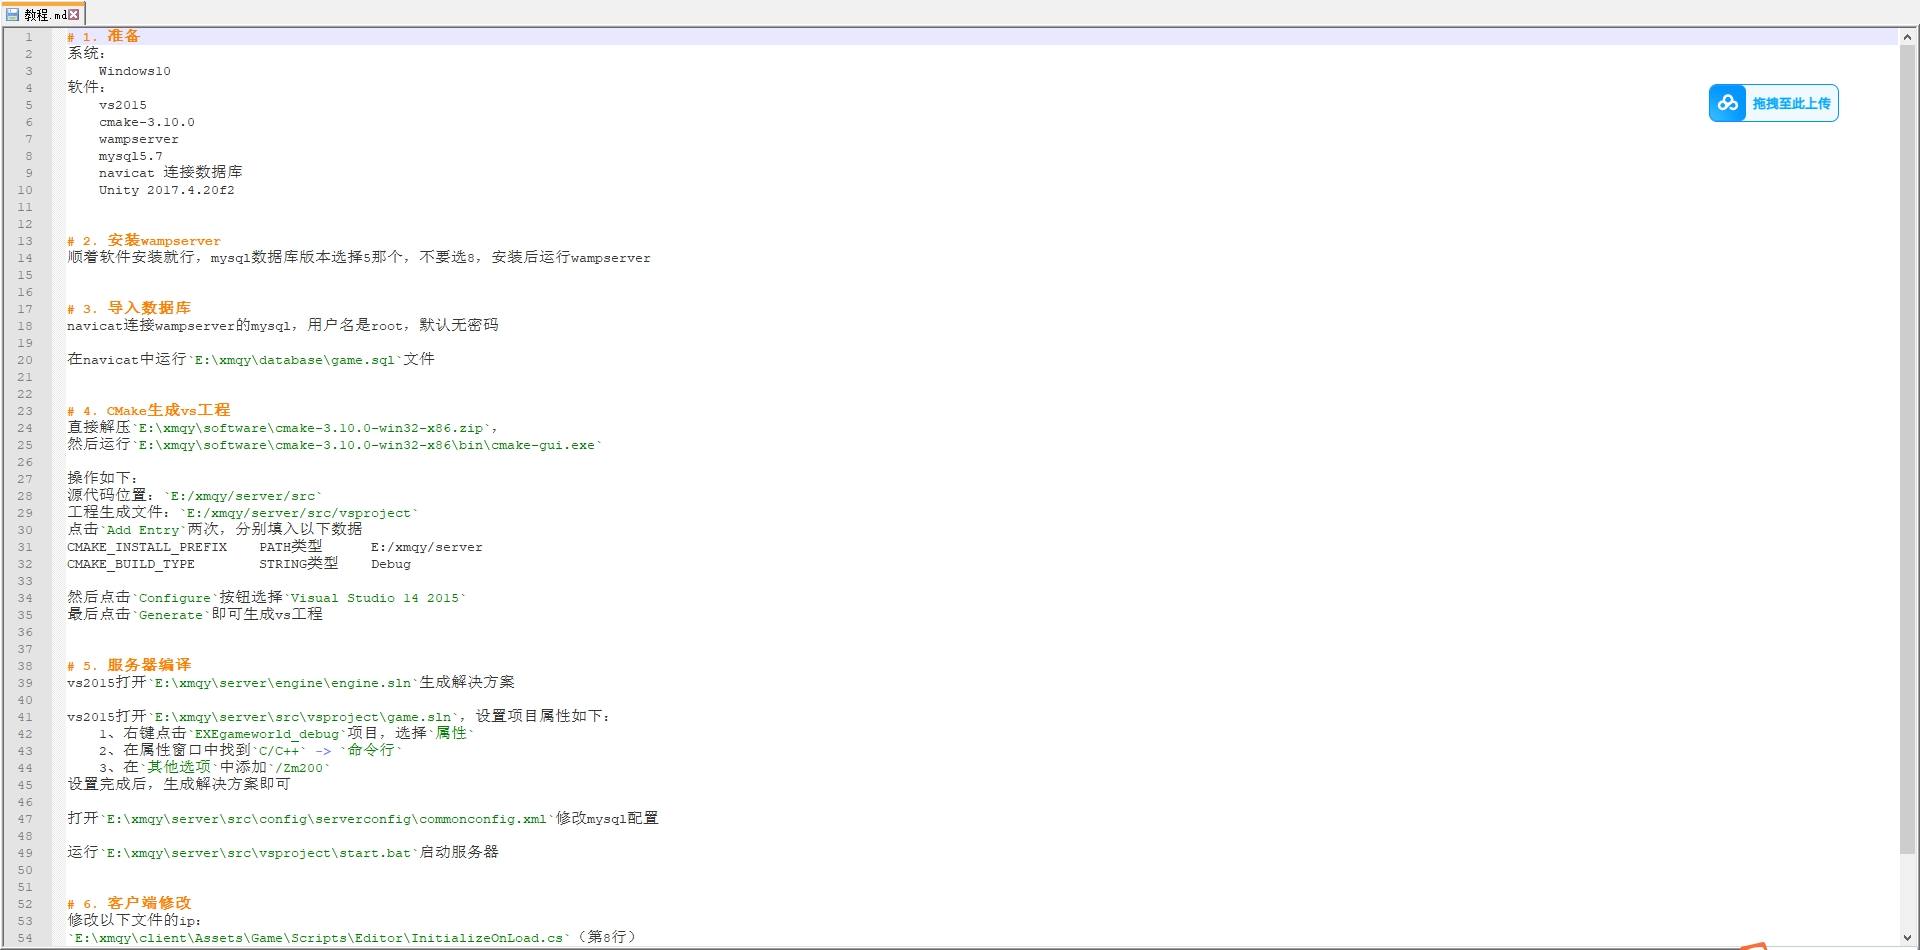Click the vertical scrollbar thumb
This screenshot has height=950, width=1920.
pos(1908,450)
